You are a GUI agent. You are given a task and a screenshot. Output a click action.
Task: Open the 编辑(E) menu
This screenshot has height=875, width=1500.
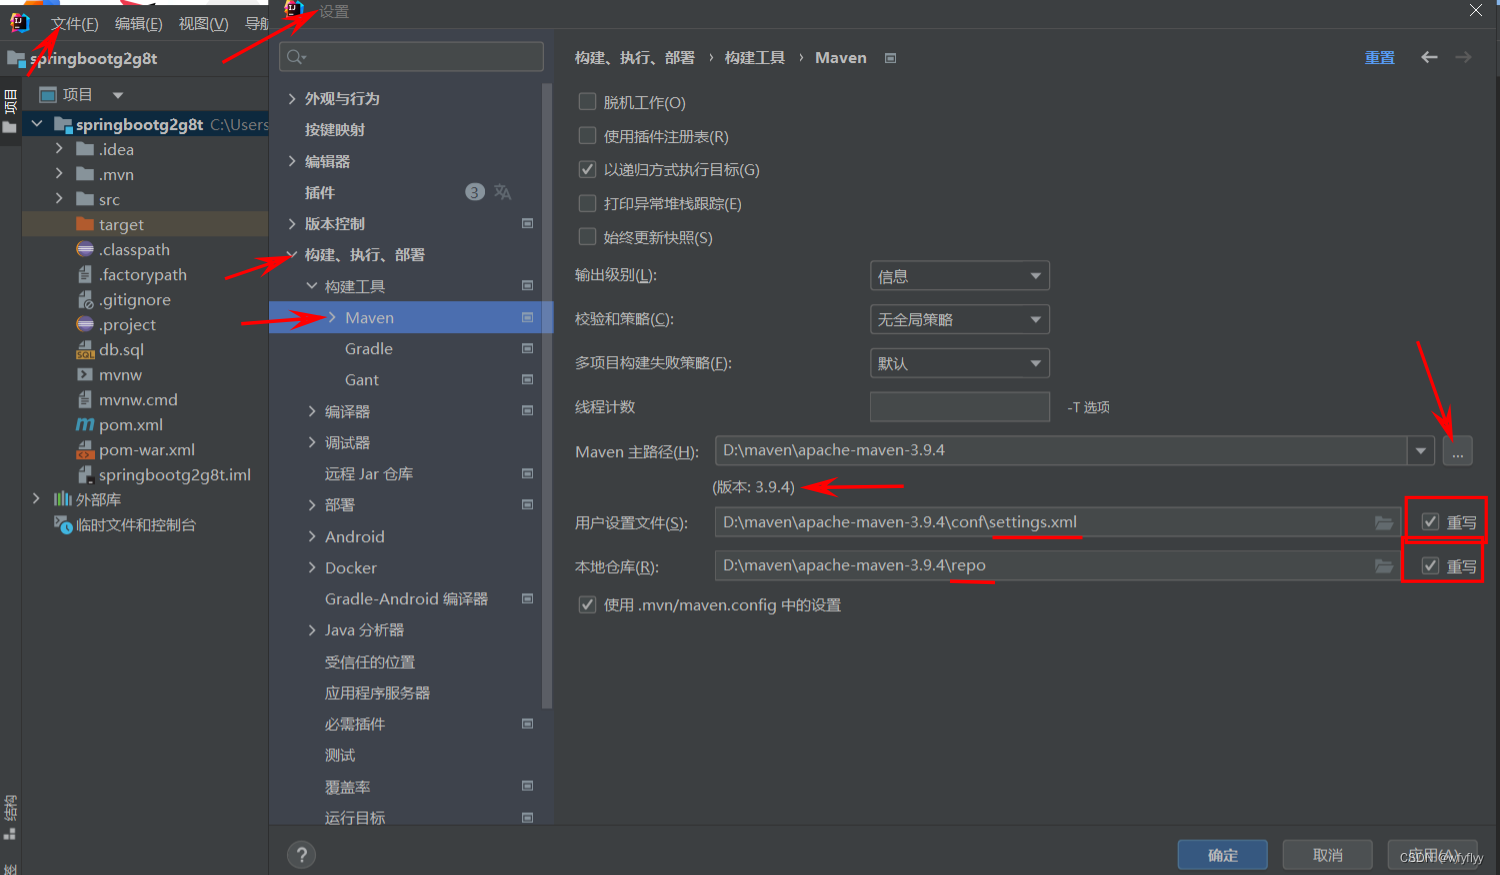pos(138,23)
